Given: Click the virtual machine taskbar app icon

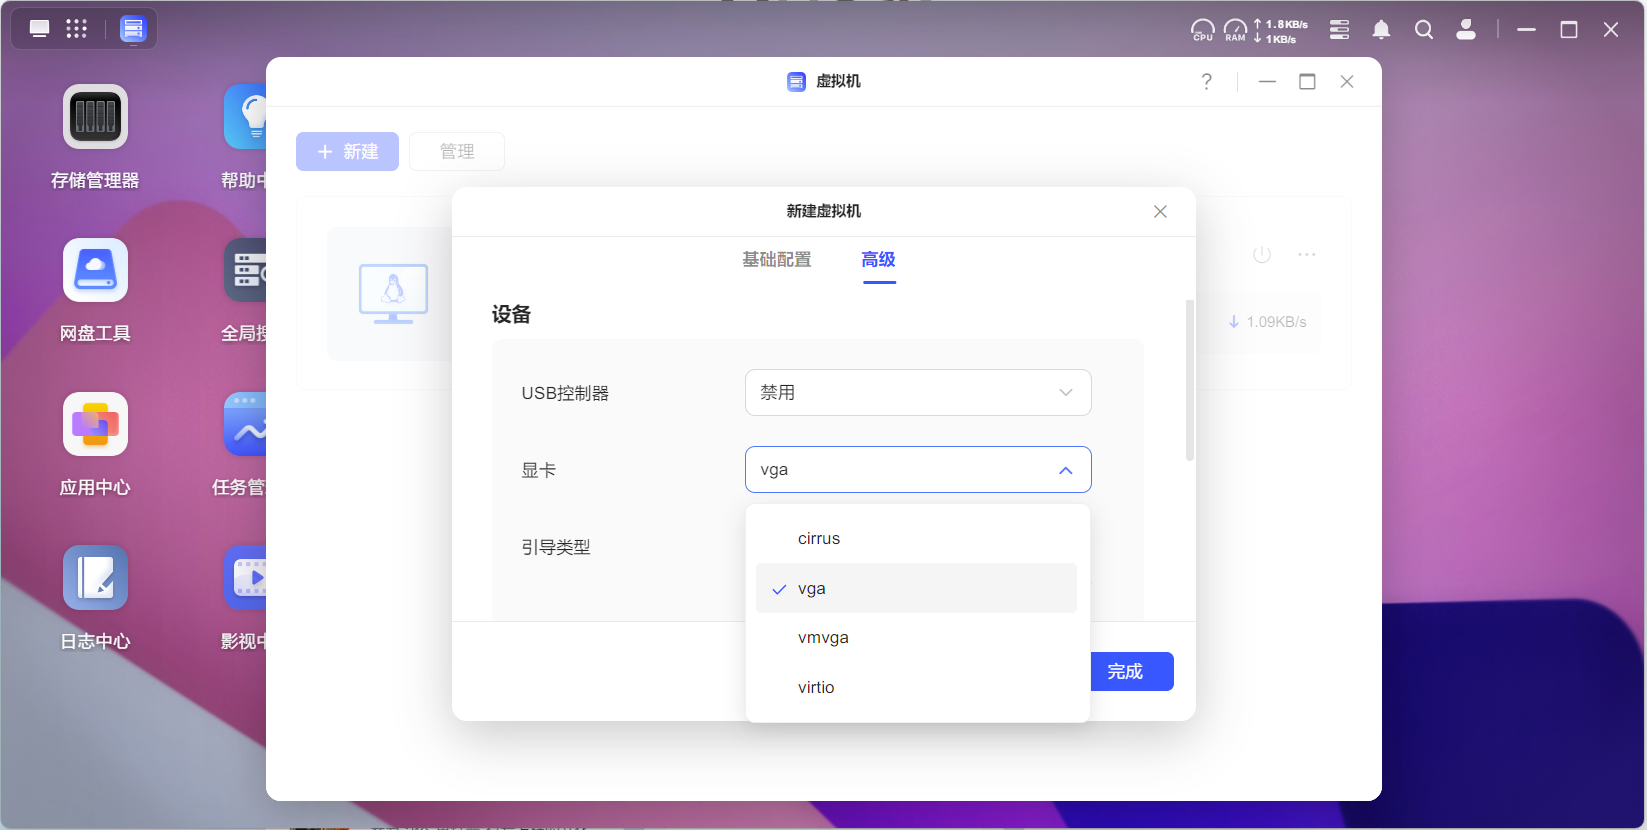Looking at the screenshot, I should pos(132,29).
